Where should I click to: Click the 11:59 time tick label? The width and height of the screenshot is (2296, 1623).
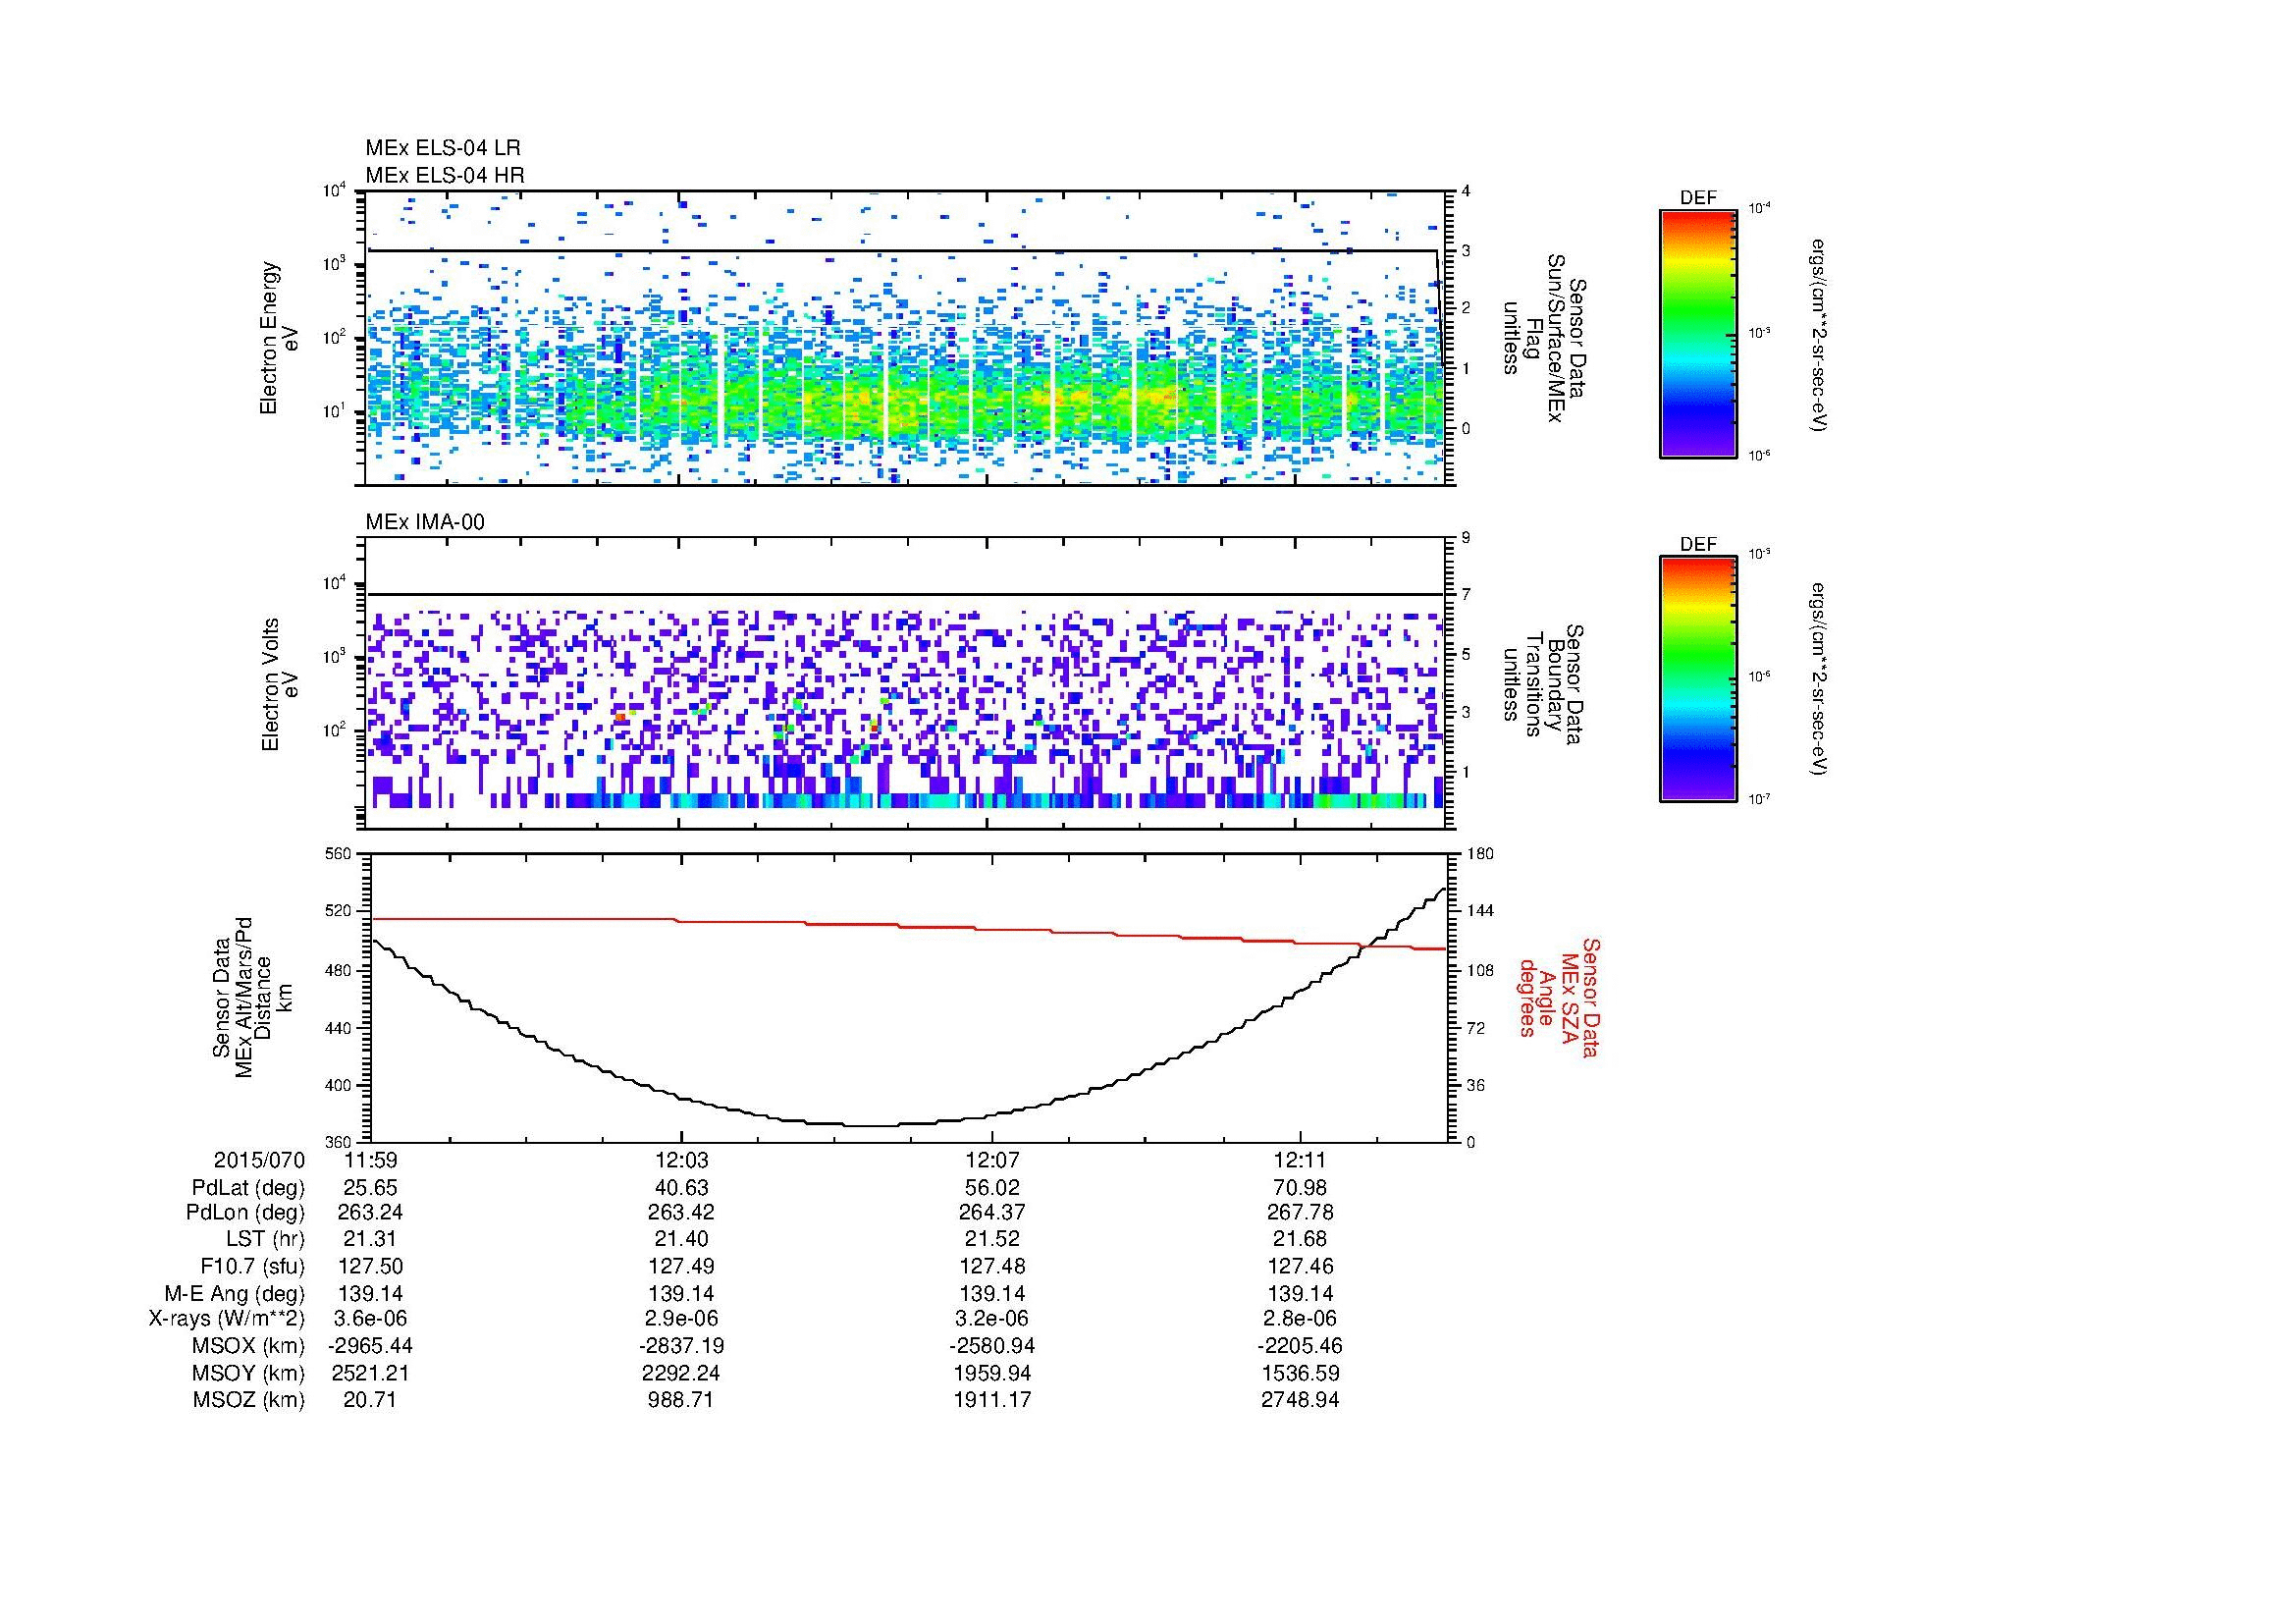370,1160
